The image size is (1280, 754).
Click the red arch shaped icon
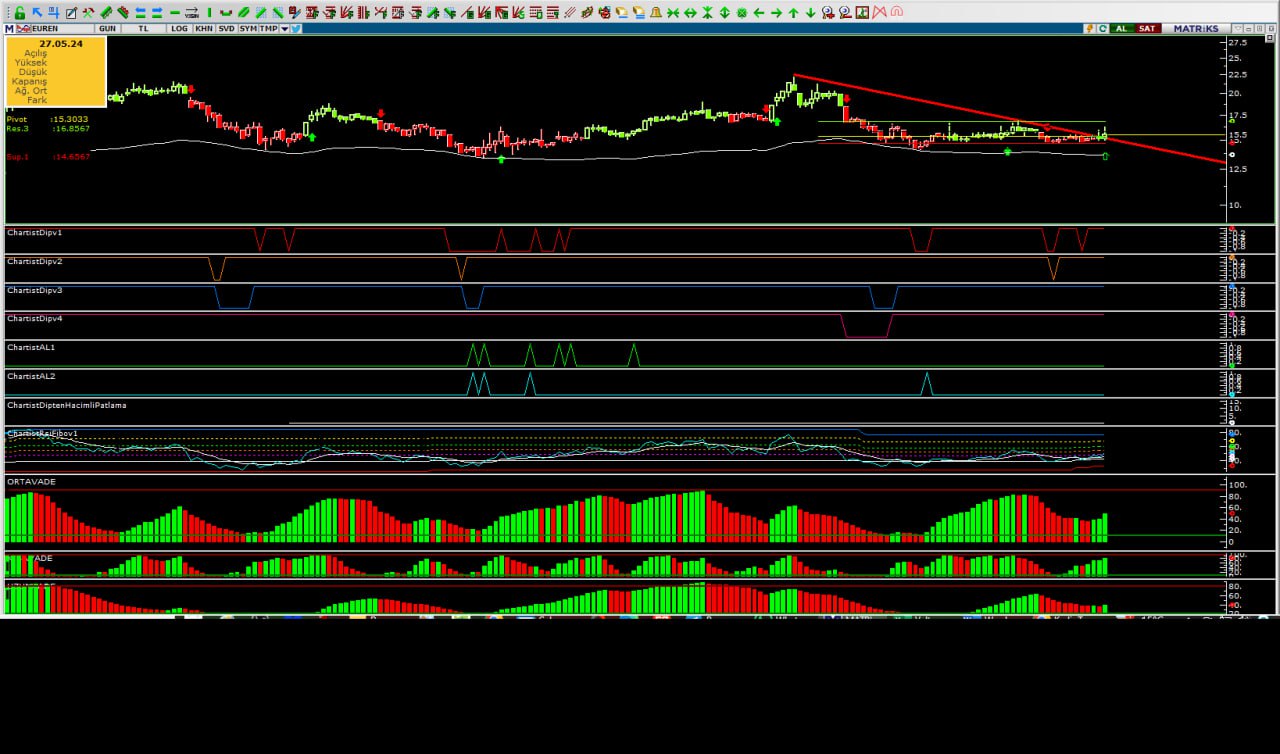pos(896,12)
